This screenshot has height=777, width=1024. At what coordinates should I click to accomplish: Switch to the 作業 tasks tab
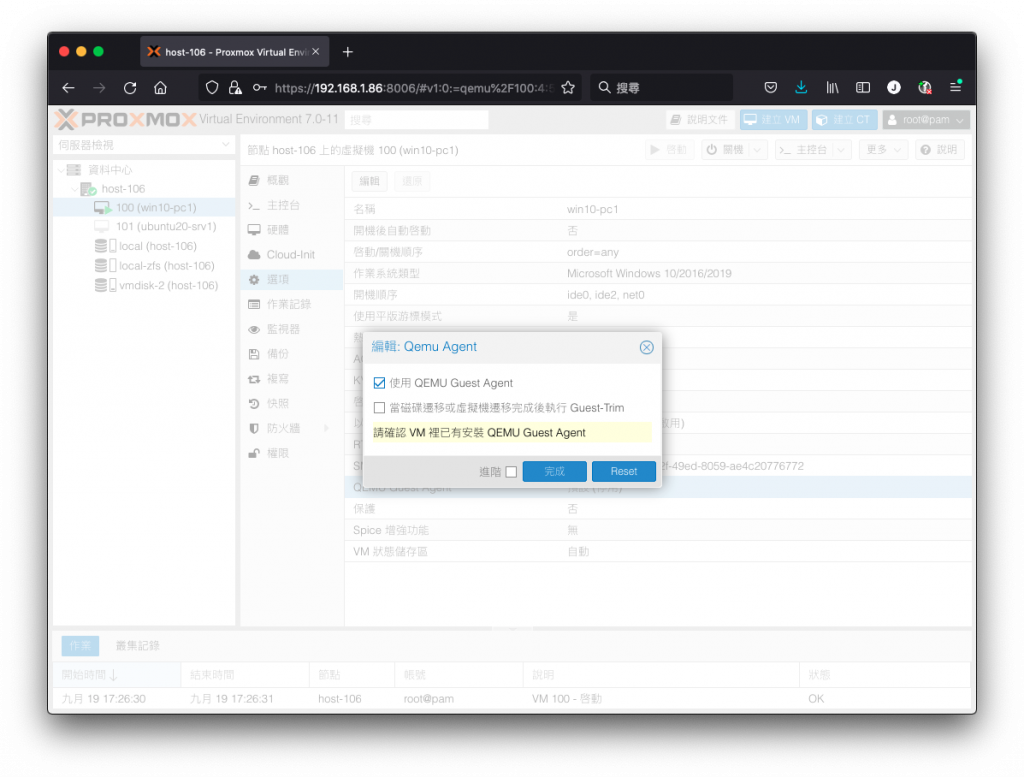80,646
